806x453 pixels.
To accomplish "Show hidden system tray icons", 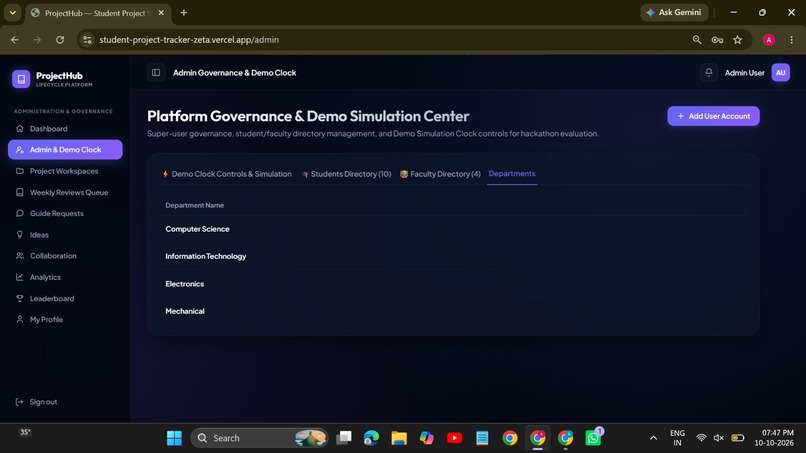I will click(x=653, y=438).
